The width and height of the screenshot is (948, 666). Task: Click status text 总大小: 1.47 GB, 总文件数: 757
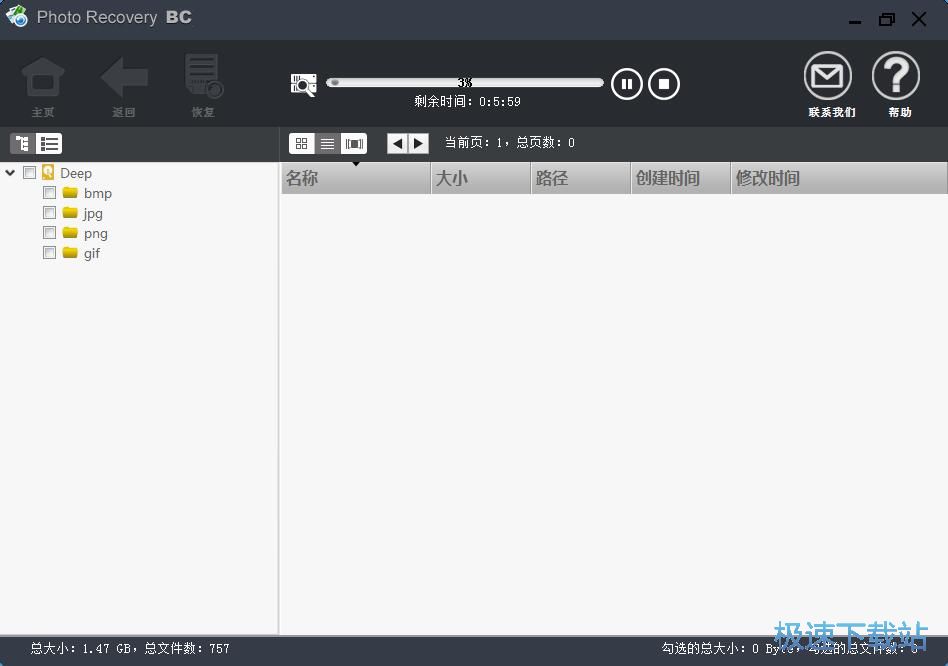click(130, 648)
